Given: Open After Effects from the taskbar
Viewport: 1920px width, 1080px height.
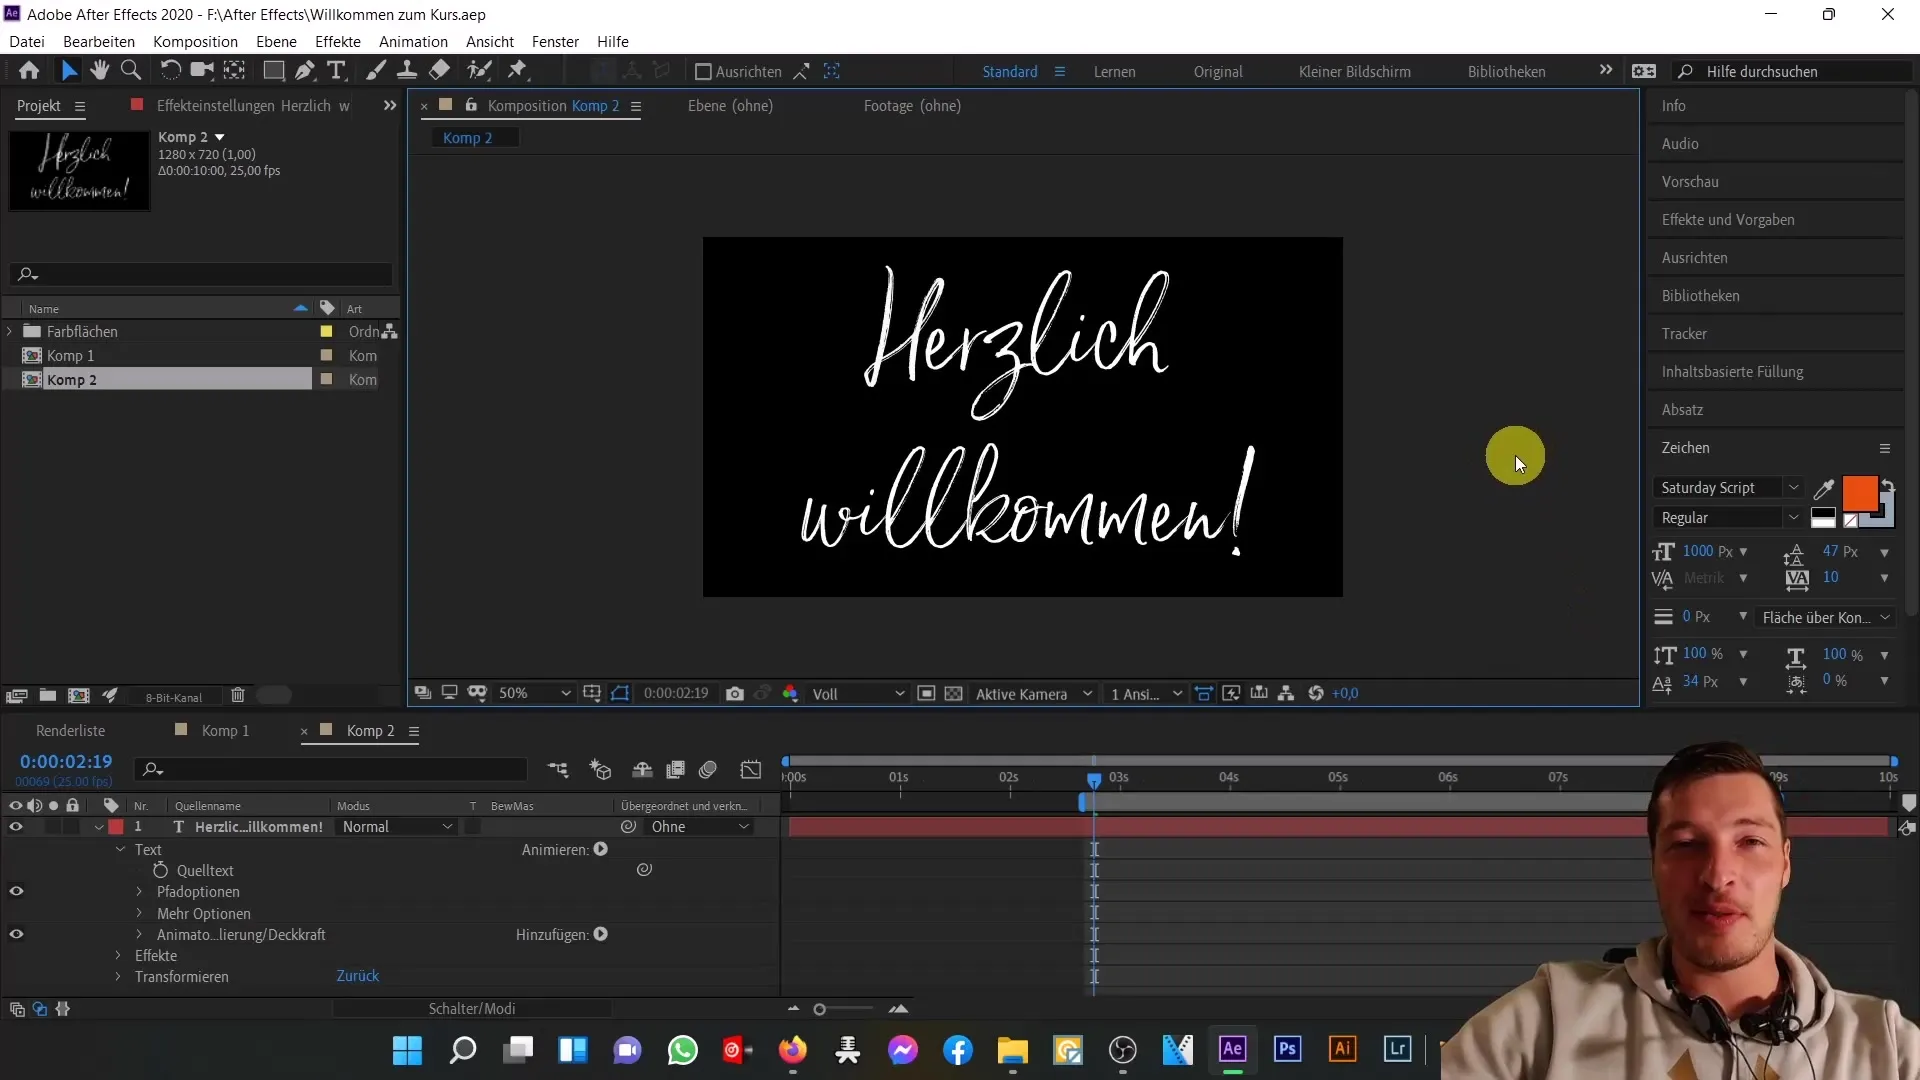Looking at the screenshot, I should tap(1232, 1049).
